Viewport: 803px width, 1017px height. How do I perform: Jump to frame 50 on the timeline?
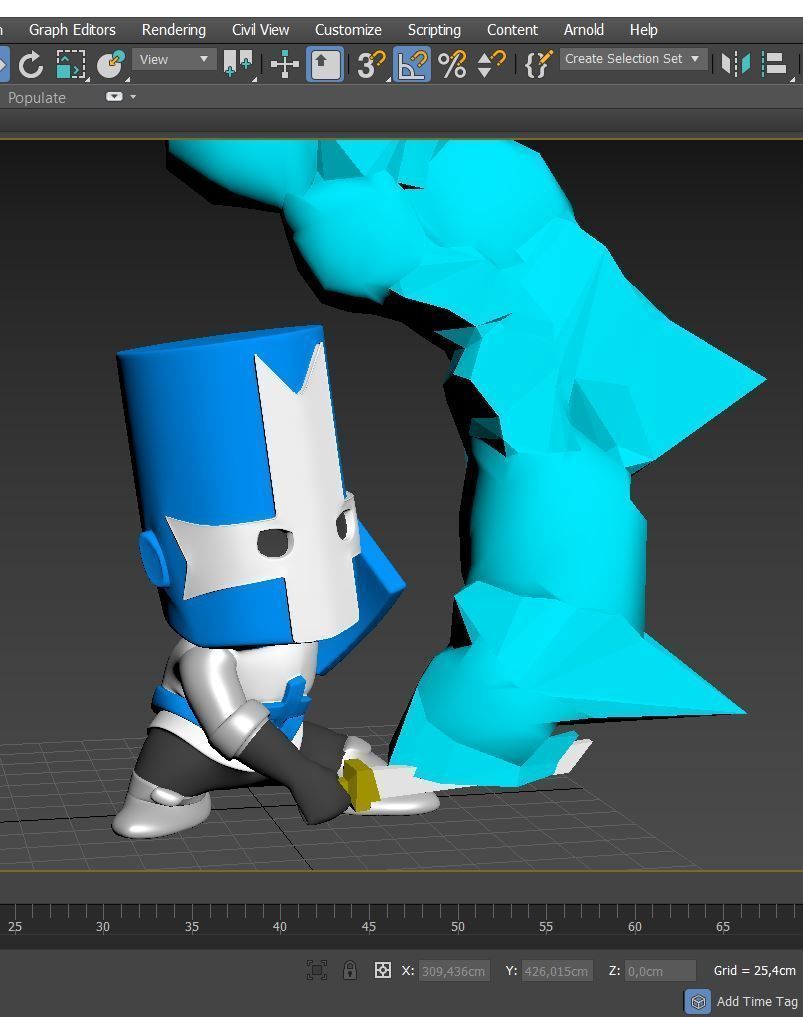pos(457,927)
